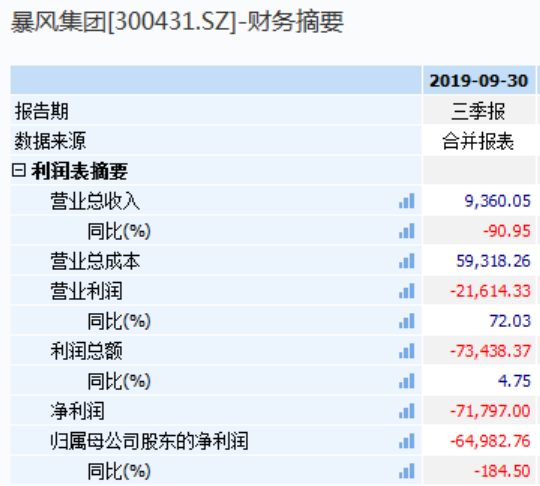Select the 2019-09-30 column header
The height and width of the screenshot is (486, 540).
(x=479, y=81)
